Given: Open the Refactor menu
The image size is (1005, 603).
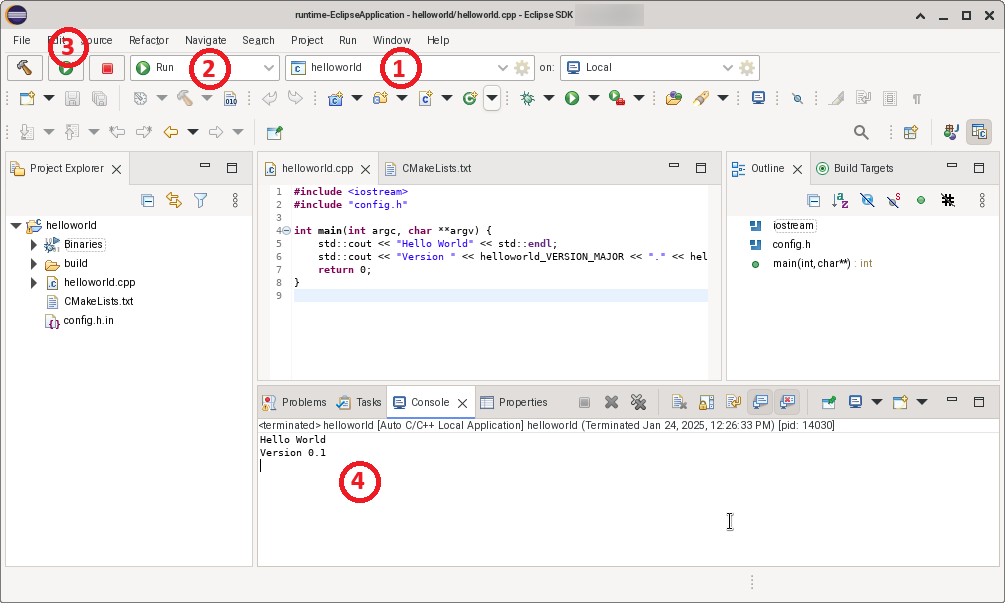Looking at the screenshot, I should 149,40.
